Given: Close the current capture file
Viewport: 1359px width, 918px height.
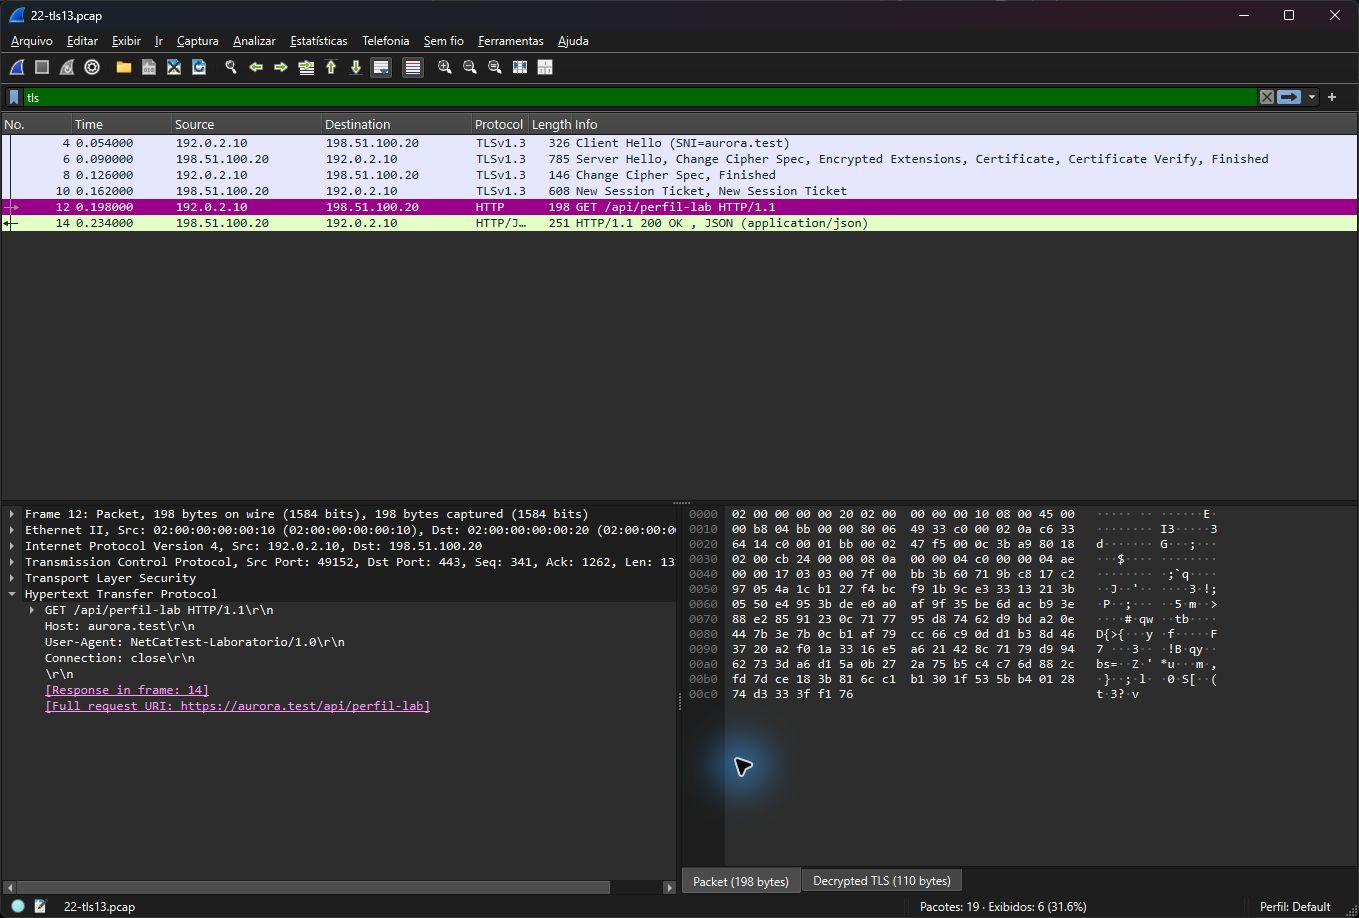Looking at the screenshot, I should click(174, 67).
